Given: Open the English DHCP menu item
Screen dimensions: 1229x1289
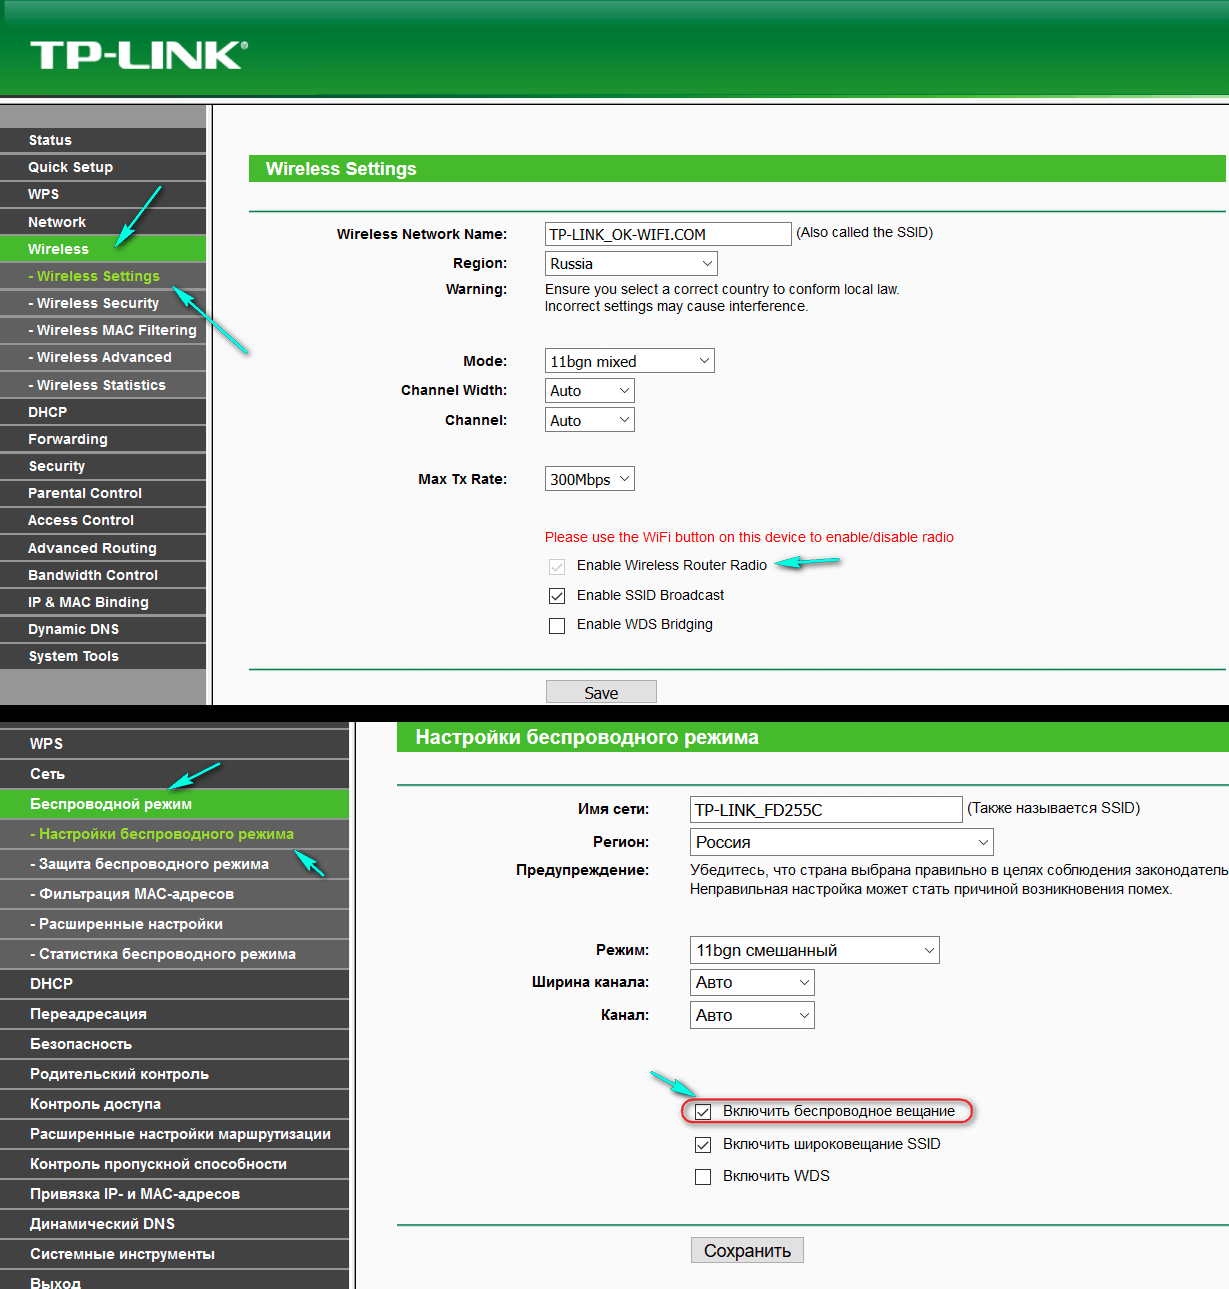Looking at the screenshot, I should (x=103, y=412).
